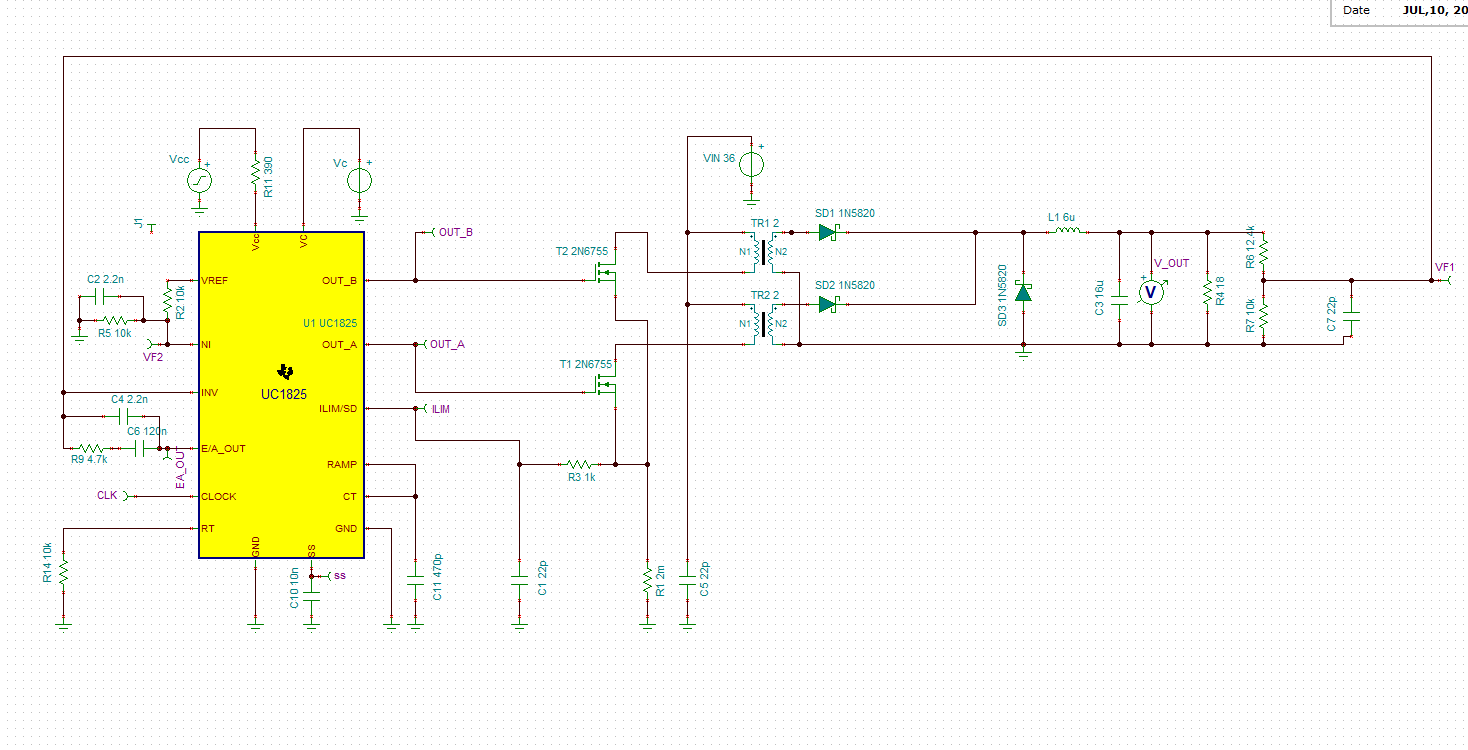
Task: Click the V_OUT voltmeter symbol
Action: point(1151,292)
